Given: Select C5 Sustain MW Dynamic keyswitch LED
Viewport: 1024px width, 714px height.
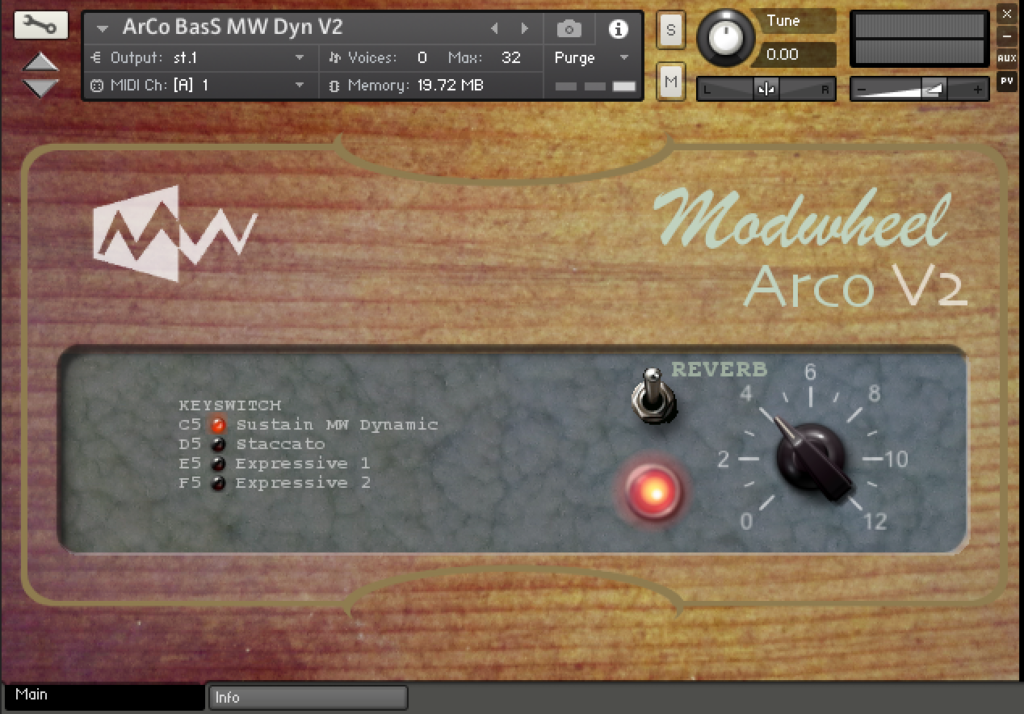Looking at the screenshot, I should tap(218, 425).
